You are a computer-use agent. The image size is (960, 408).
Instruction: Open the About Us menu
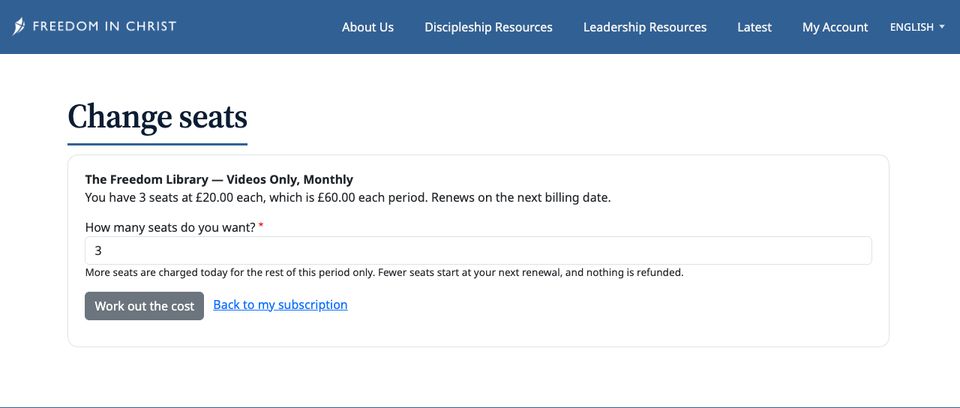point(367,27)
